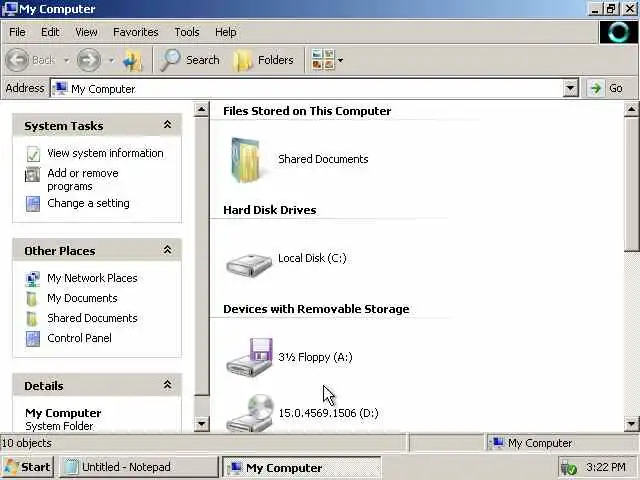Click the 3:22 PM clock
Viewport: 640px width, 480px height.
click(606, 467)
